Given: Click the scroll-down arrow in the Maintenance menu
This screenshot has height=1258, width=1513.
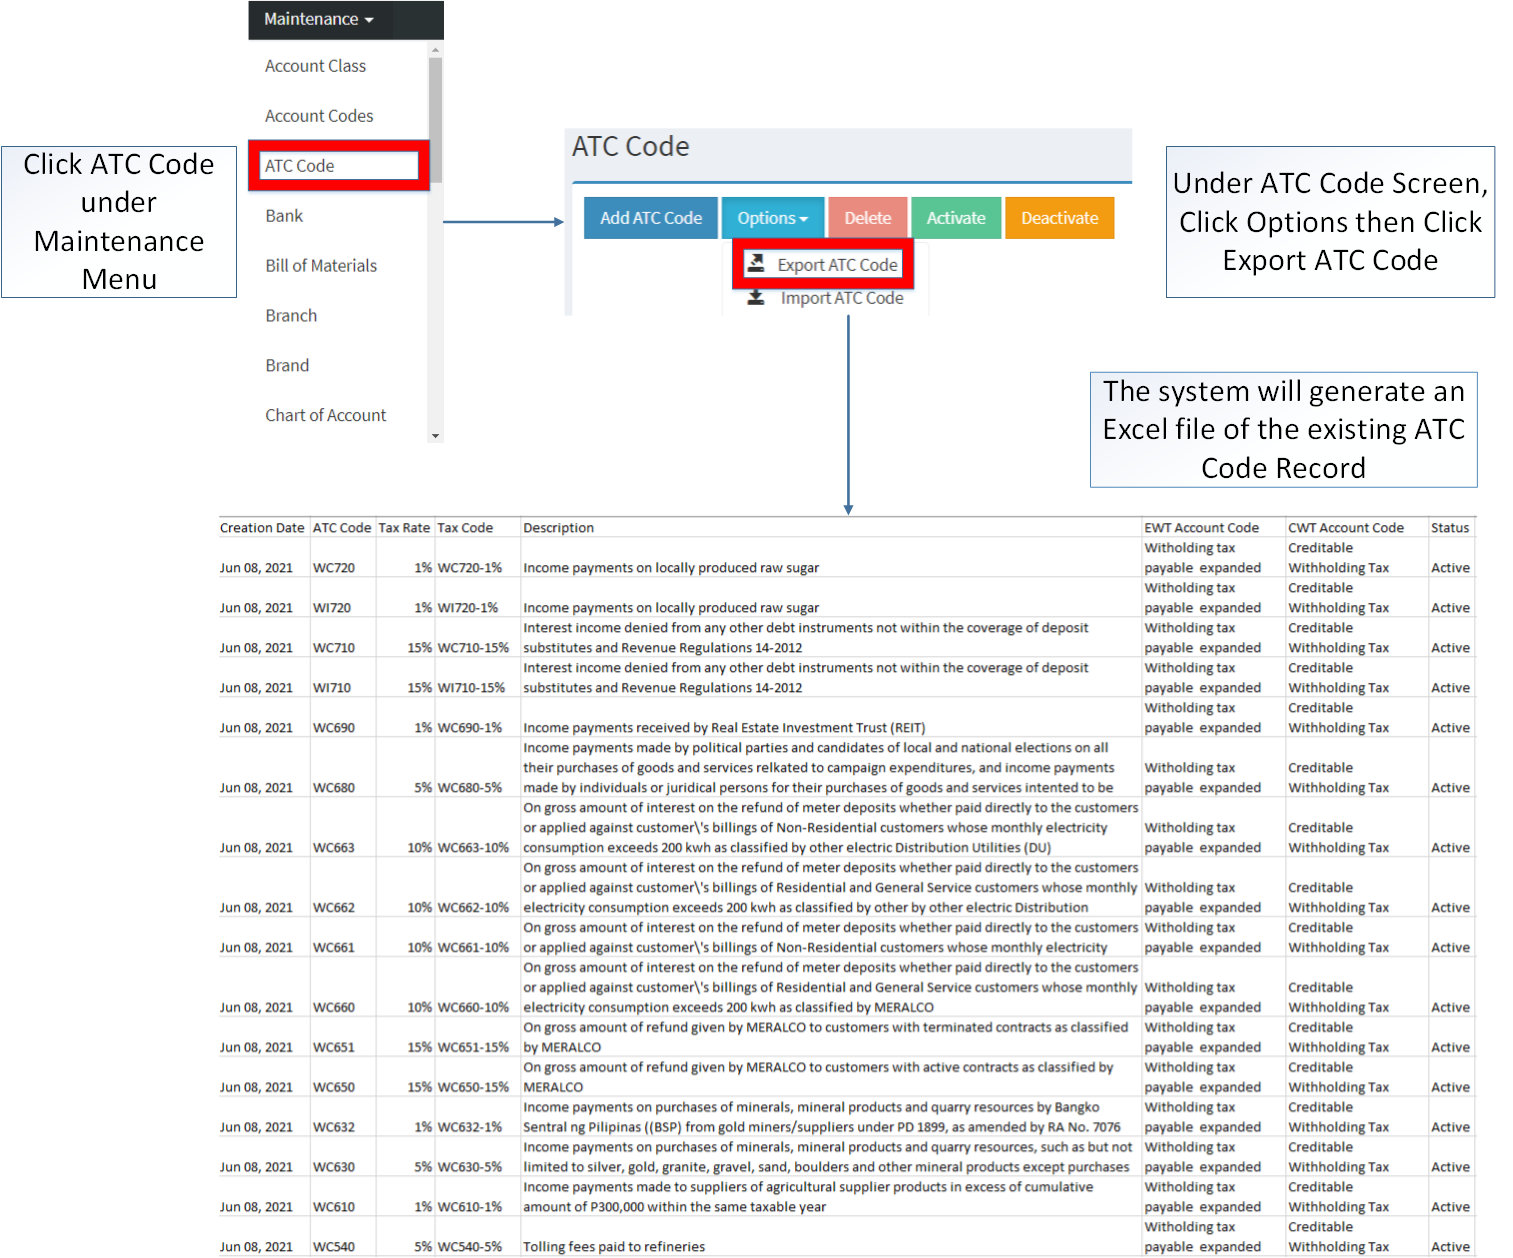Looking at the screenshot, I should coord(434,434).
